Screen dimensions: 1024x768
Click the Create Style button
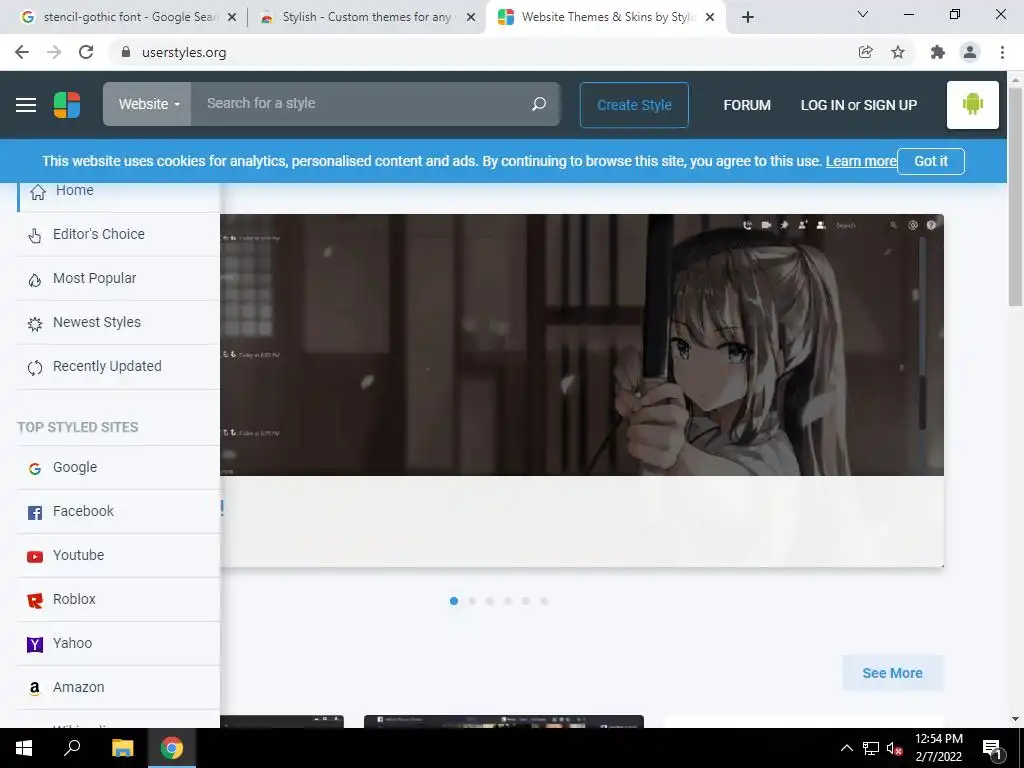pos(634,105)
